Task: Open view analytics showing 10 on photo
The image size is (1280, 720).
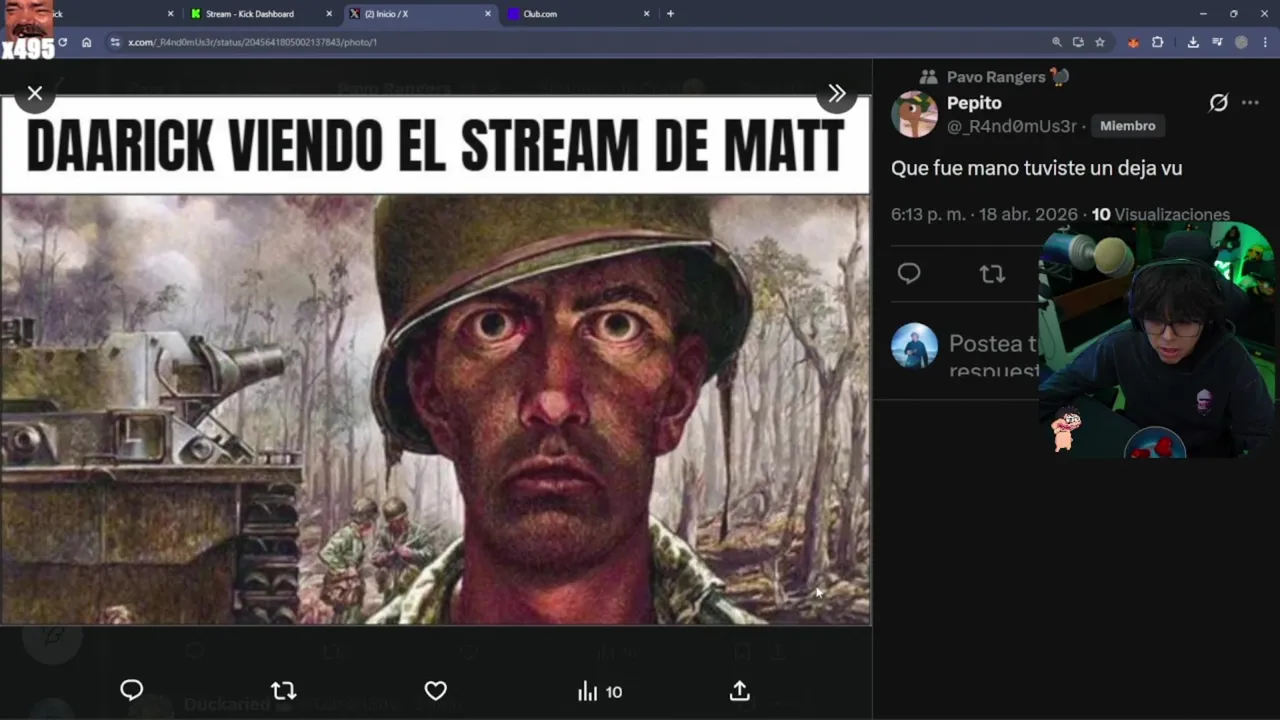Action: point(600,691)
